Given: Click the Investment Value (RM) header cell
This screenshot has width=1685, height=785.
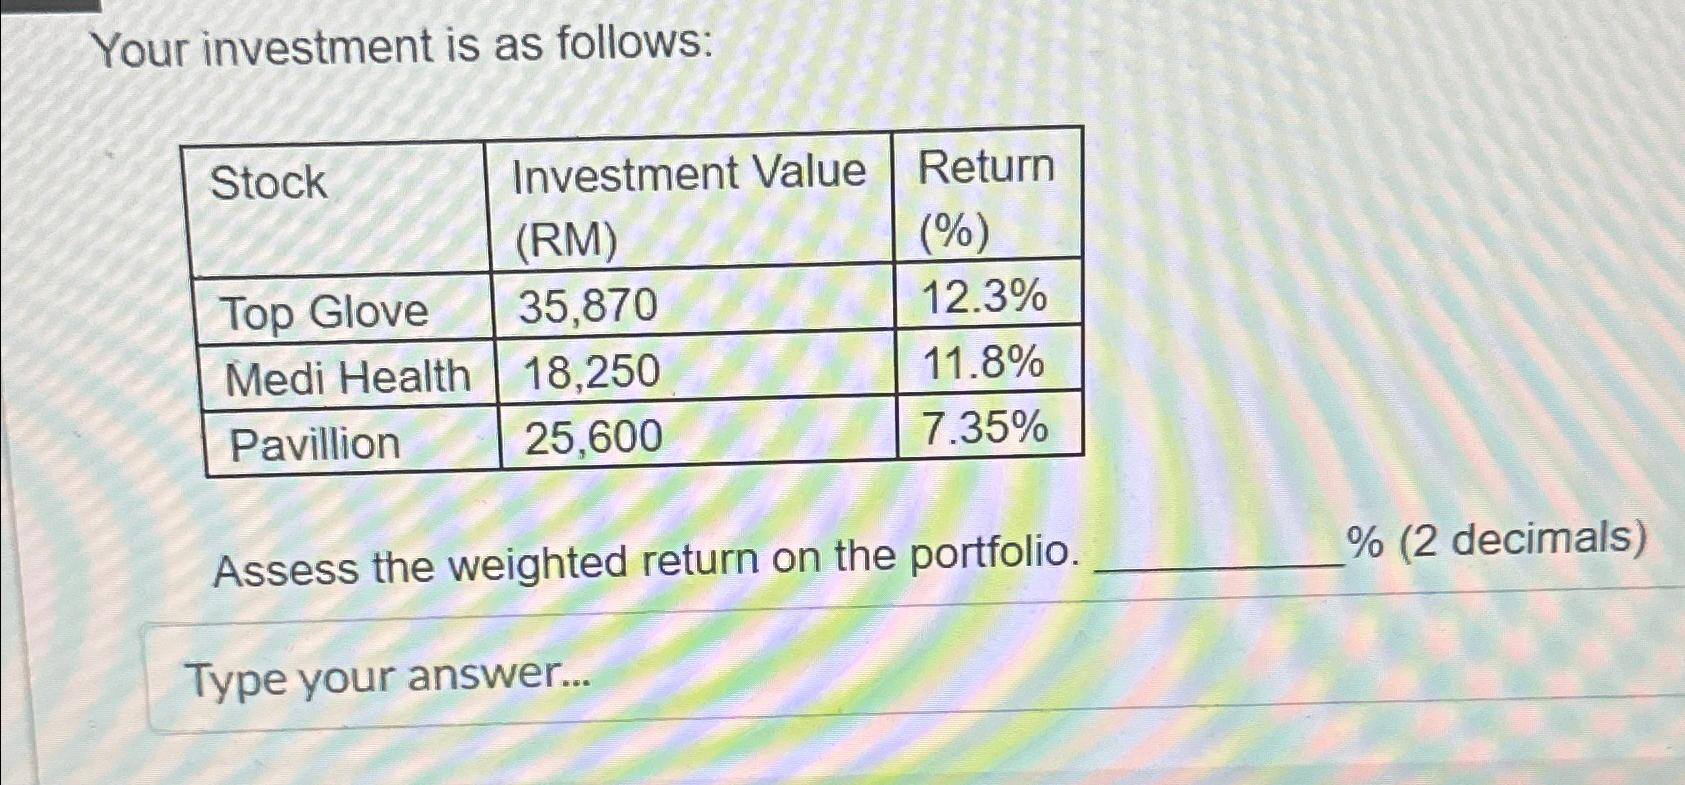Looking at the screenshot, I should [690, 200].
